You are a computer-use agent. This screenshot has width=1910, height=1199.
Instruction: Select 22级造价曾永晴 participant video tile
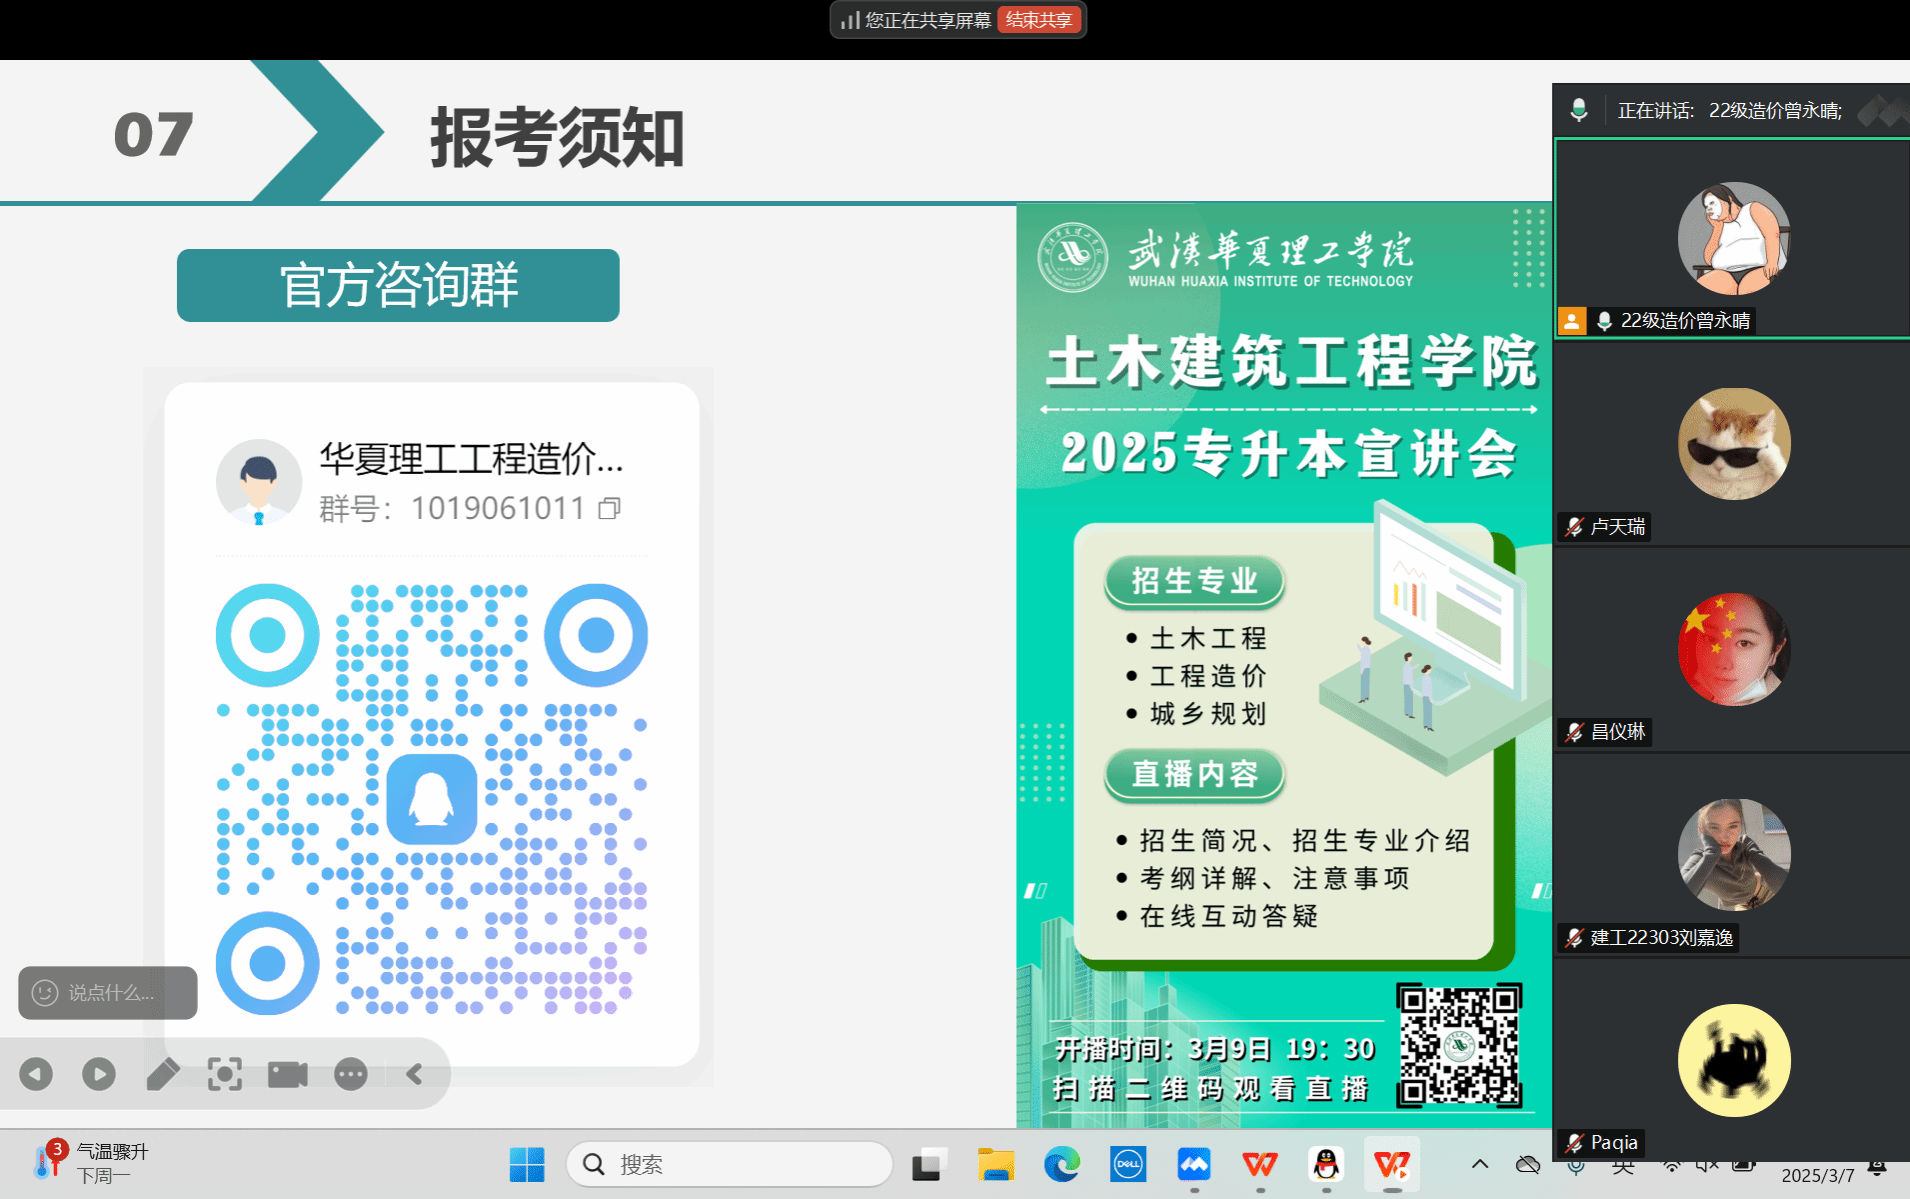click(1733, 239)
